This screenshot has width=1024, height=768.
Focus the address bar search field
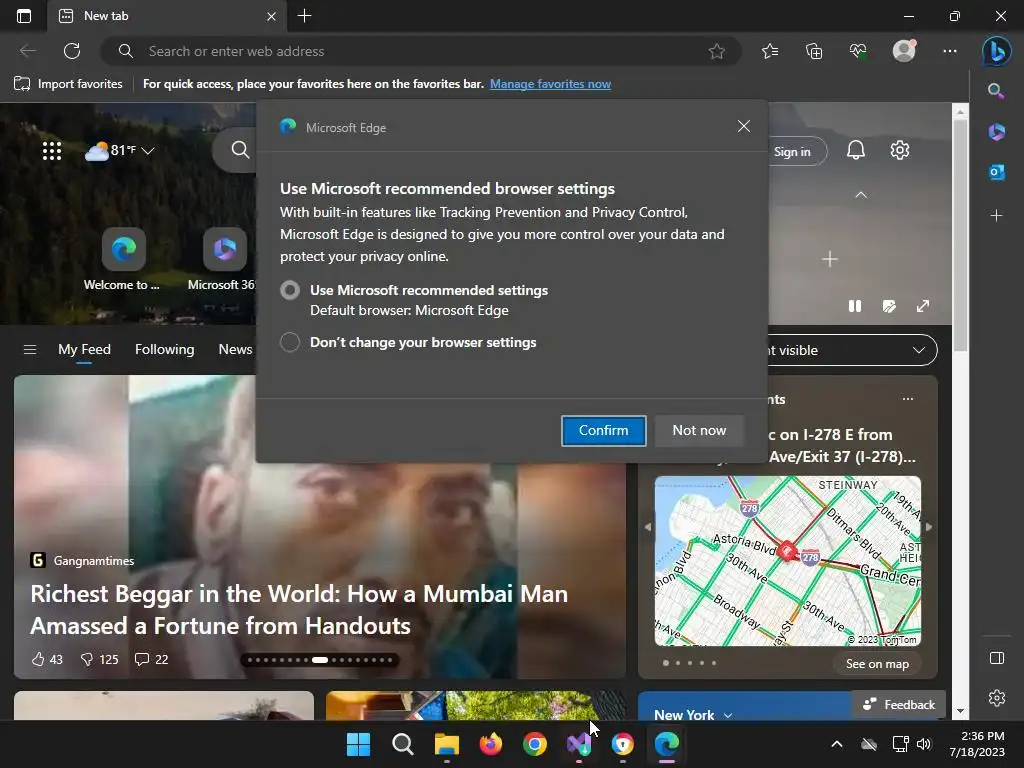(421, 51)
